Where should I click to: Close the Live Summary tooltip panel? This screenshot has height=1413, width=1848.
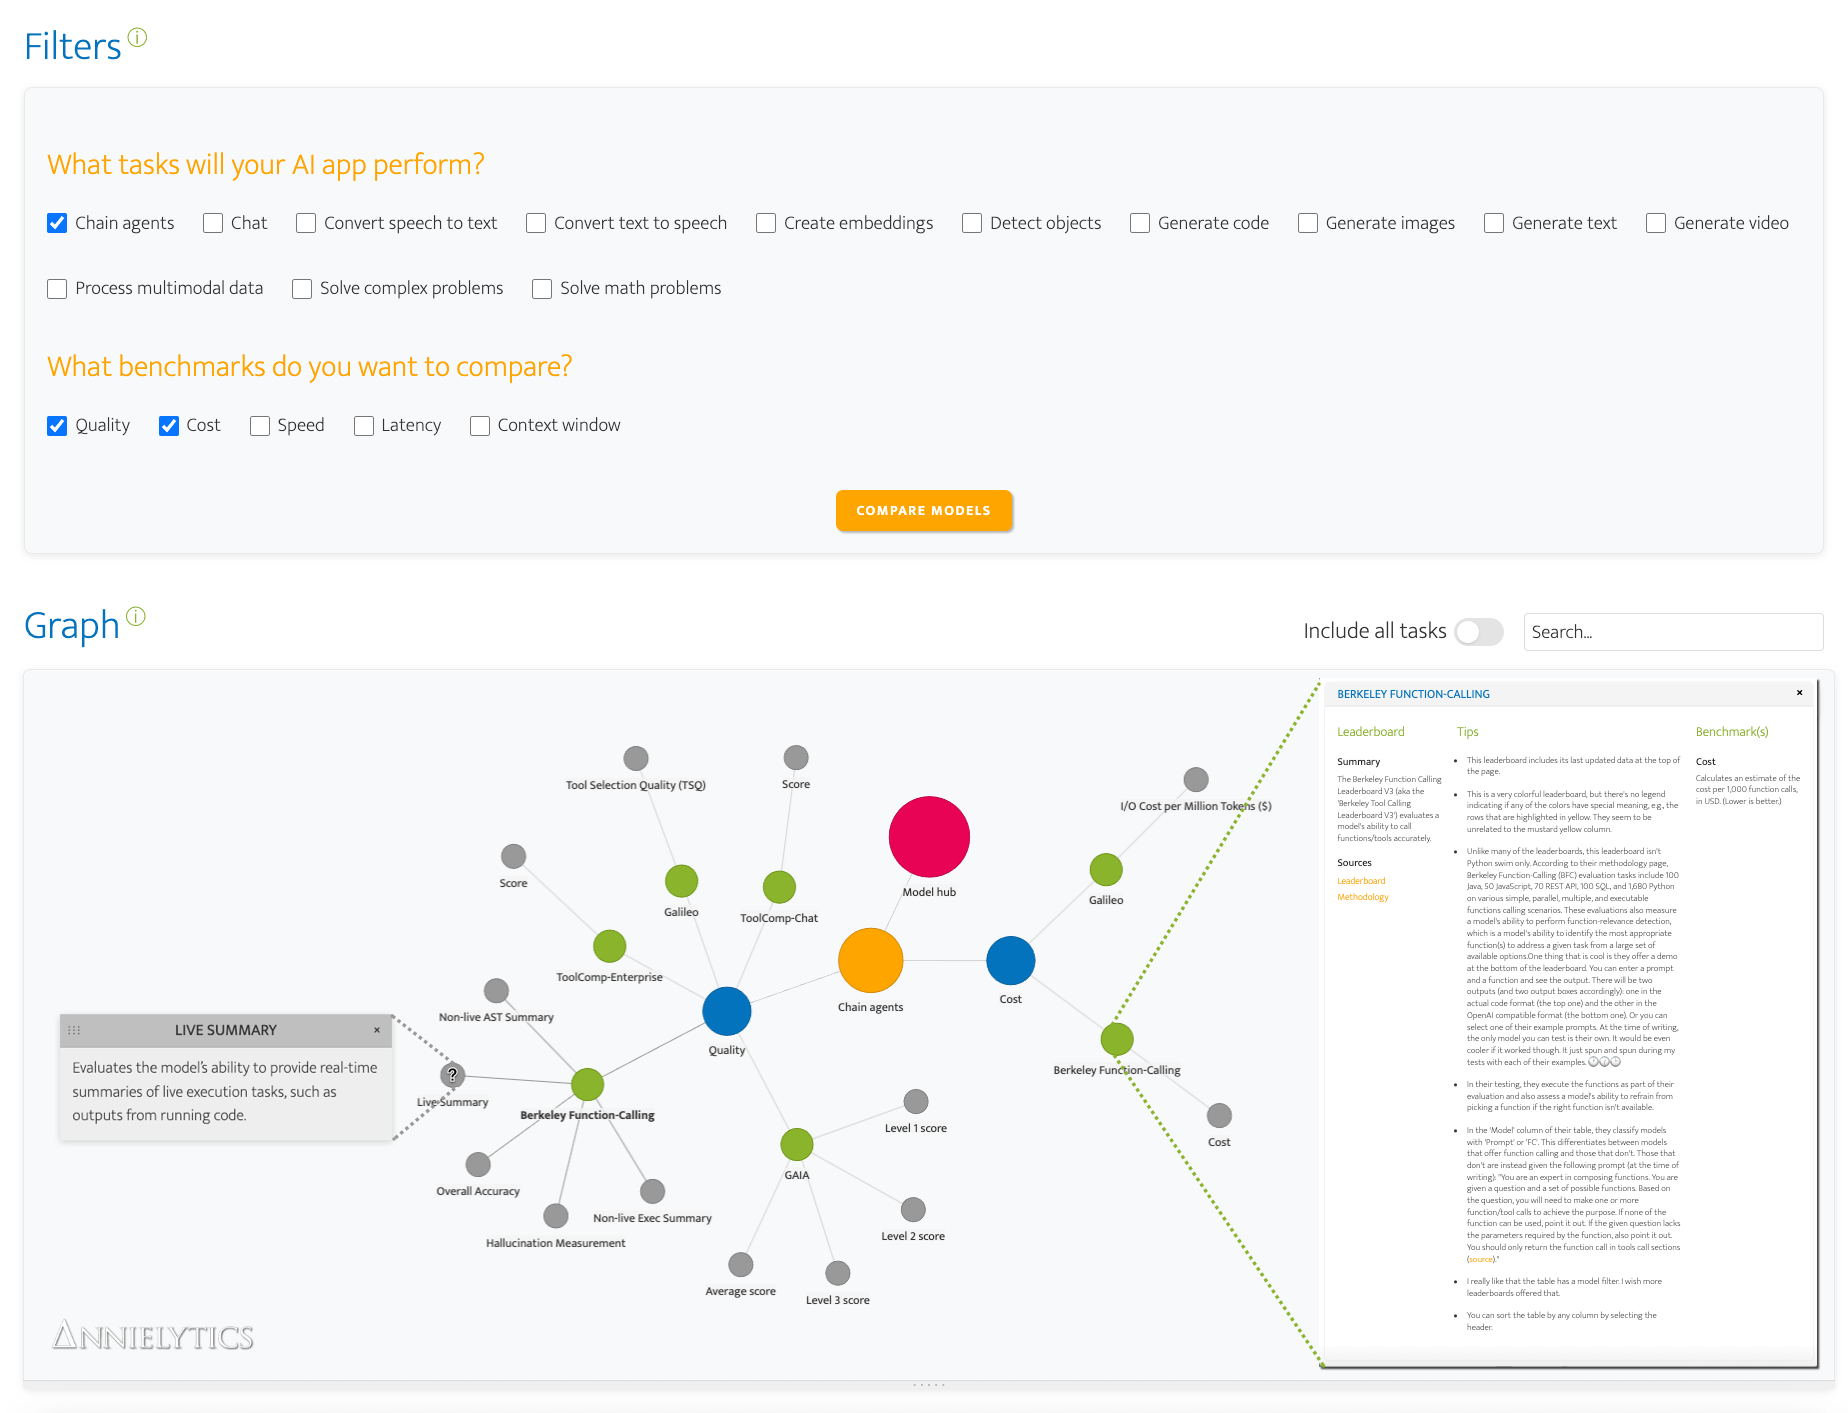(x=377, y=1030)
